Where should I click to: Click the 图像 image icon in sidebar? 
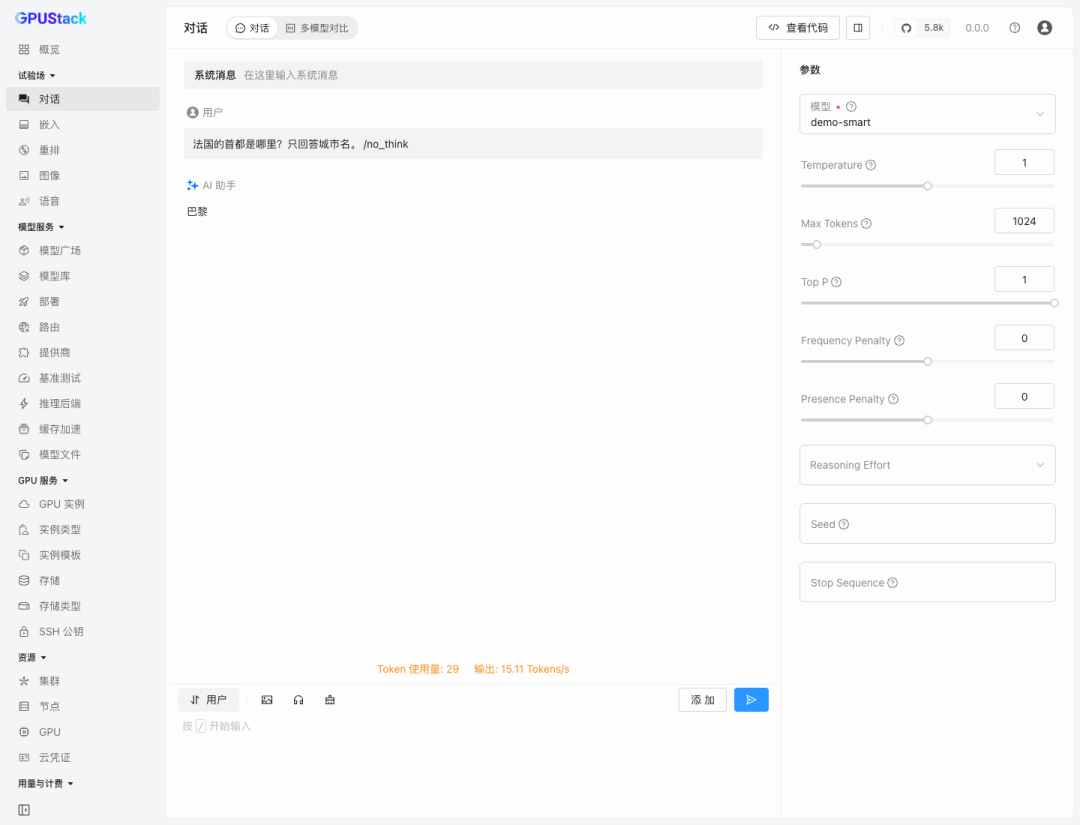(x=24, y=176)
